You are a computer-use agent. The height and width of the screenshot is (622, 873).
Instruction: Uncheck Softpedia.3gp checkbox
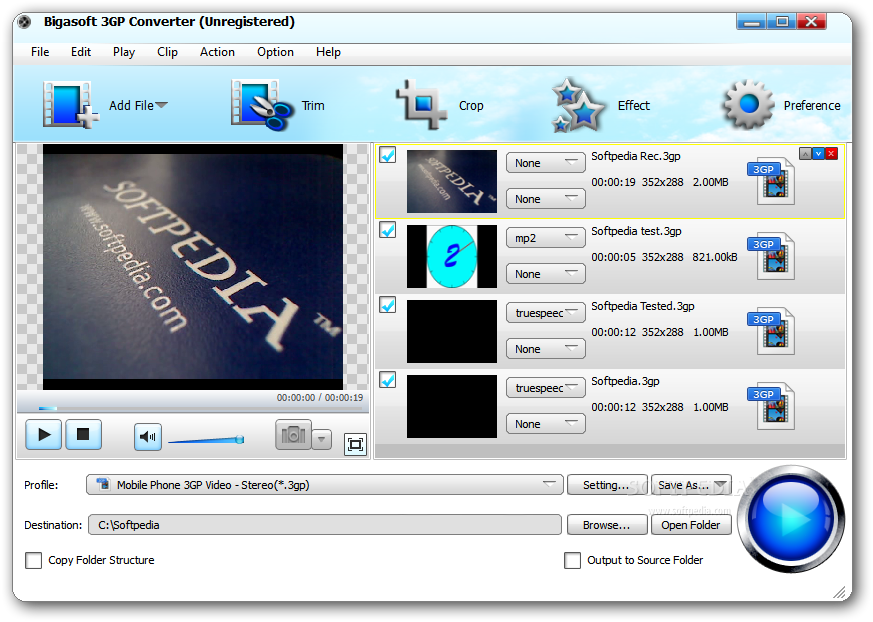[x=388, y=380]
